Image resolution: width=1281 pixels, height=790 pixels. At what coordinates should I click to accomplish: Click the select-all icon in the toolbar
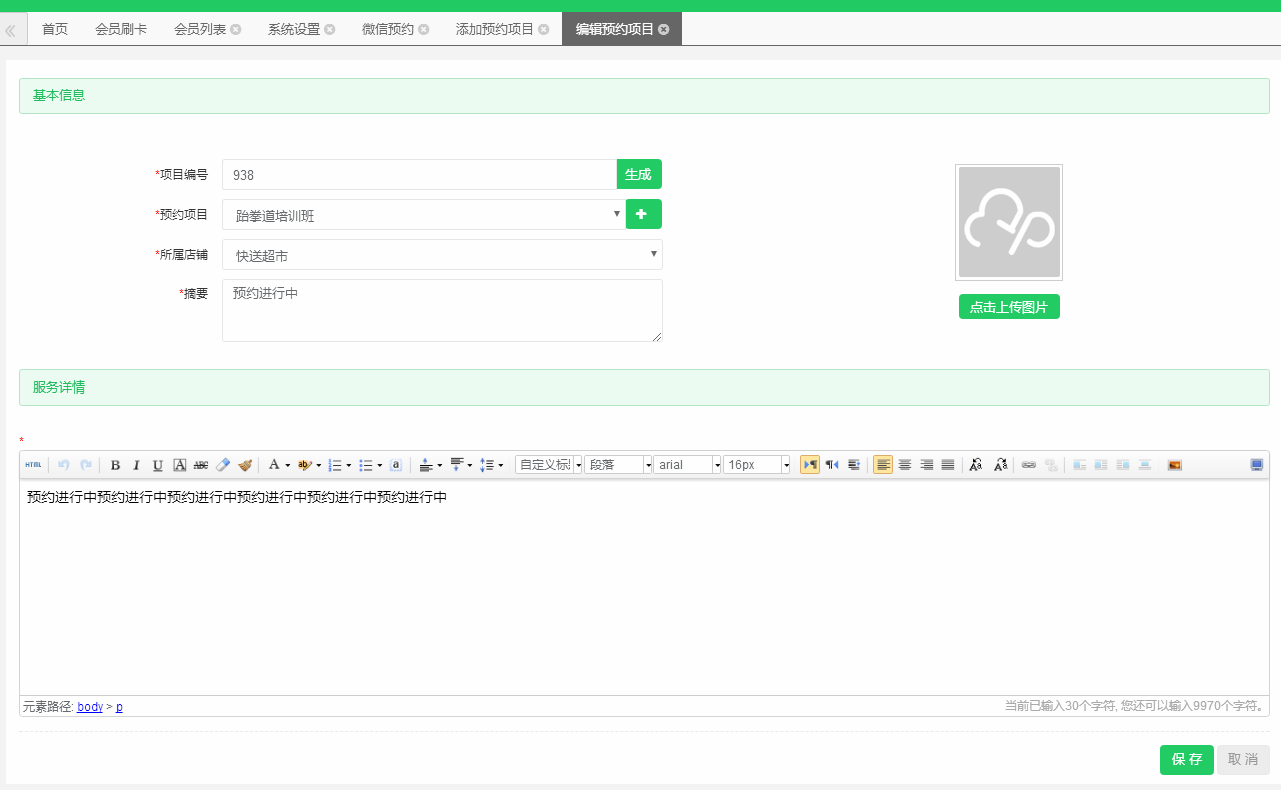[x=396, y=465]
